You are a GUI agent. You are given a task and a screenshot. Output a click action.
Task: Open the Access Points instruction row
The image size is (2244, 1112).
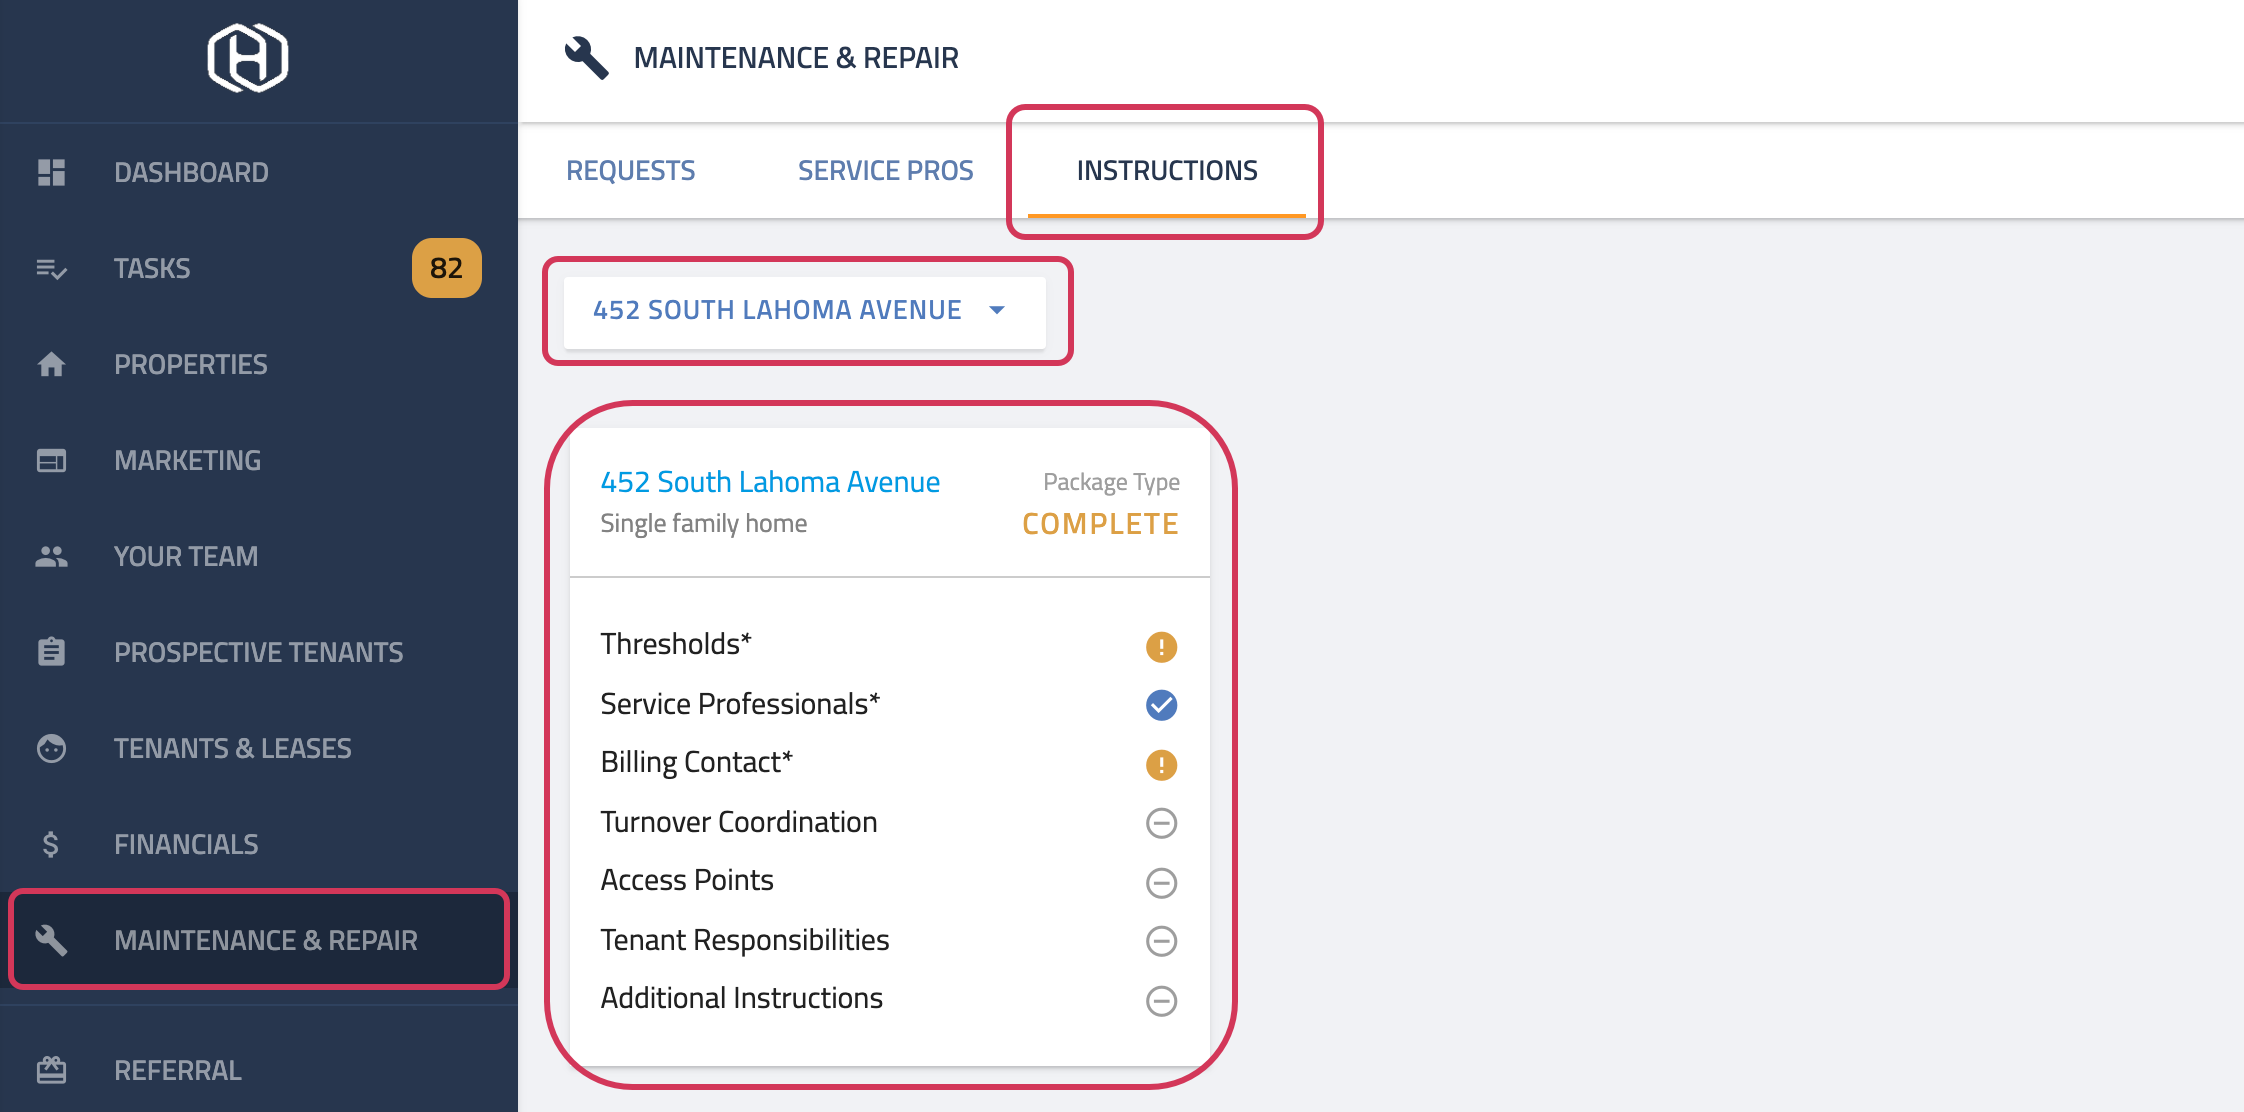point(889,881)
